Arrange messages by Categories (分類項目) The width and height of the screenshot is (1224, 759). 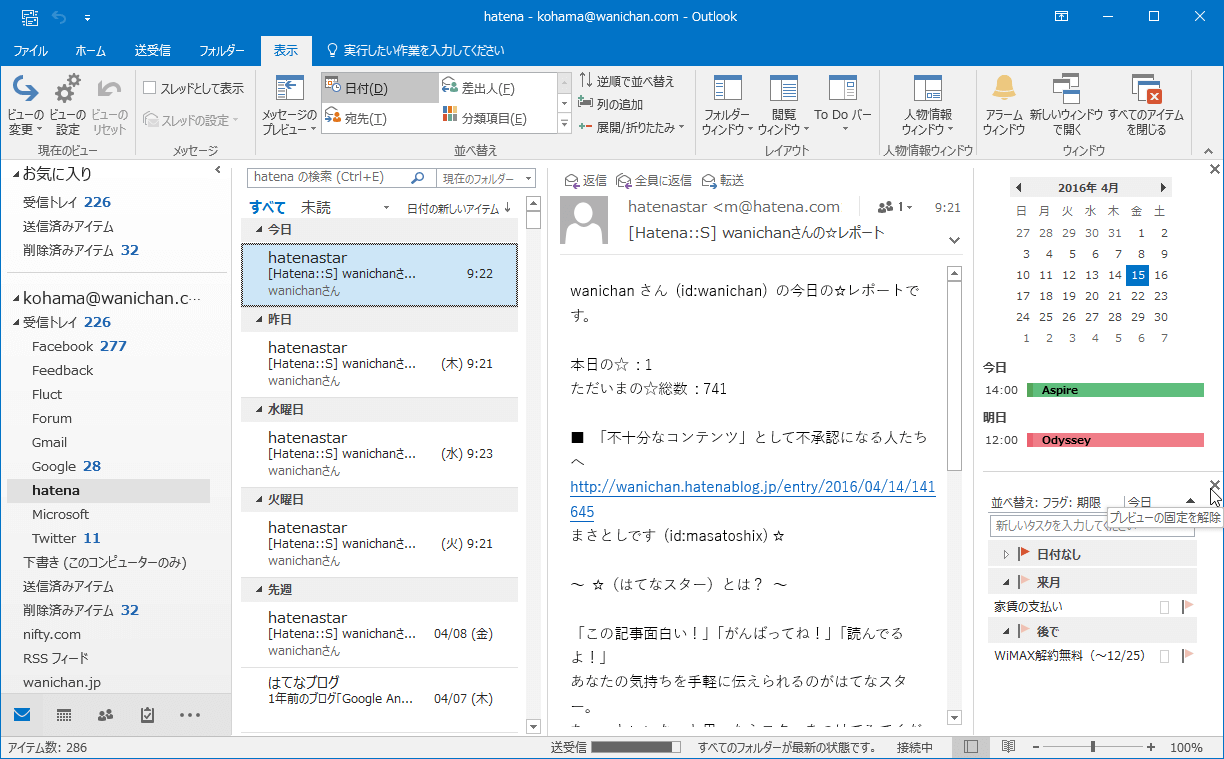[x=497, y=118]
